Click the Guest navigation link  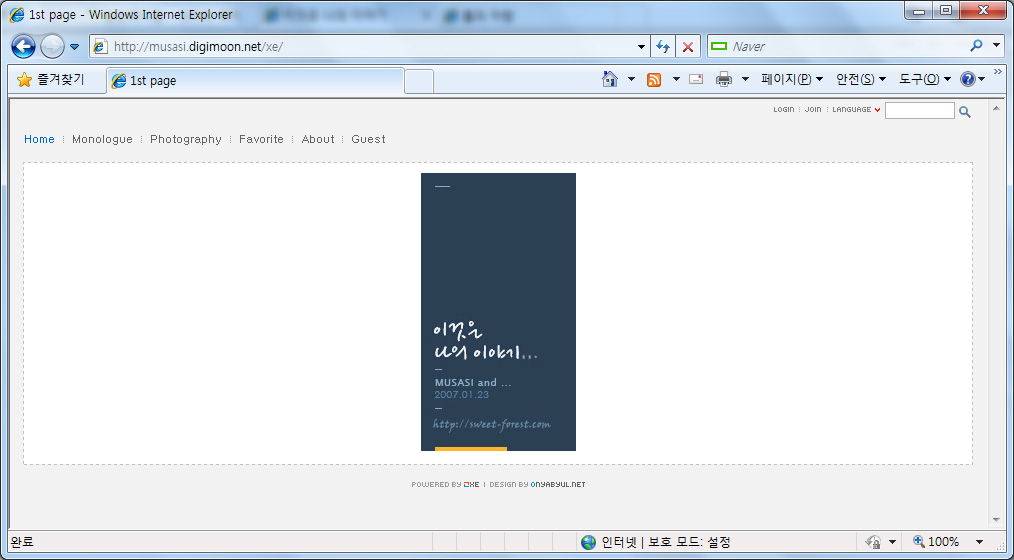tap(368, 139)
